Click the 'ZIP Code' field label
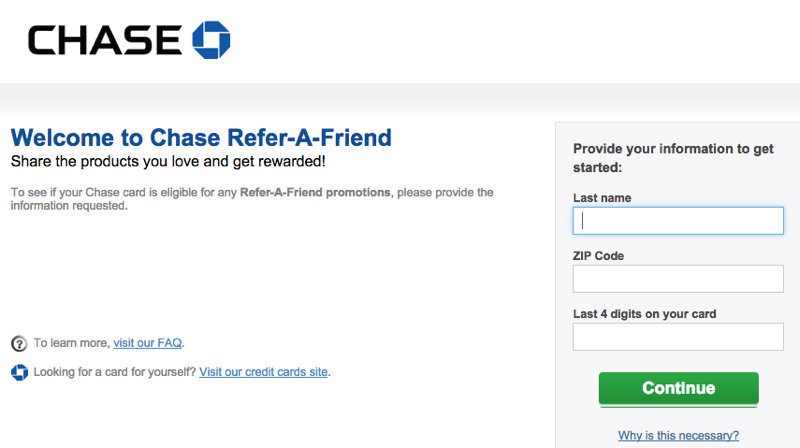This screenshot has width=800, height=448. [x=598, y=256]
